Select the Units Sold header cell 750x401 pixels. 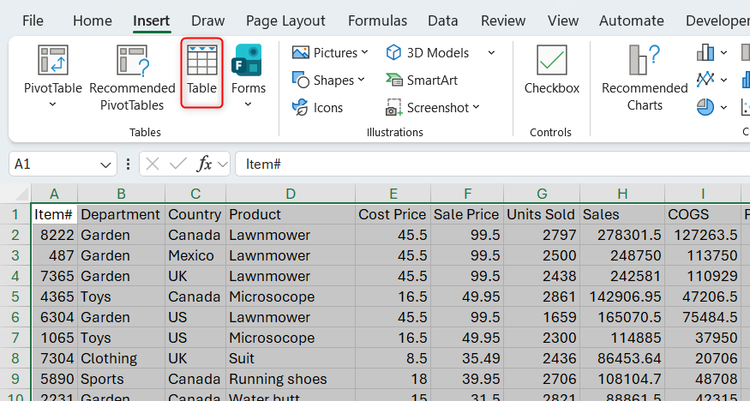[x=541, y=214]
